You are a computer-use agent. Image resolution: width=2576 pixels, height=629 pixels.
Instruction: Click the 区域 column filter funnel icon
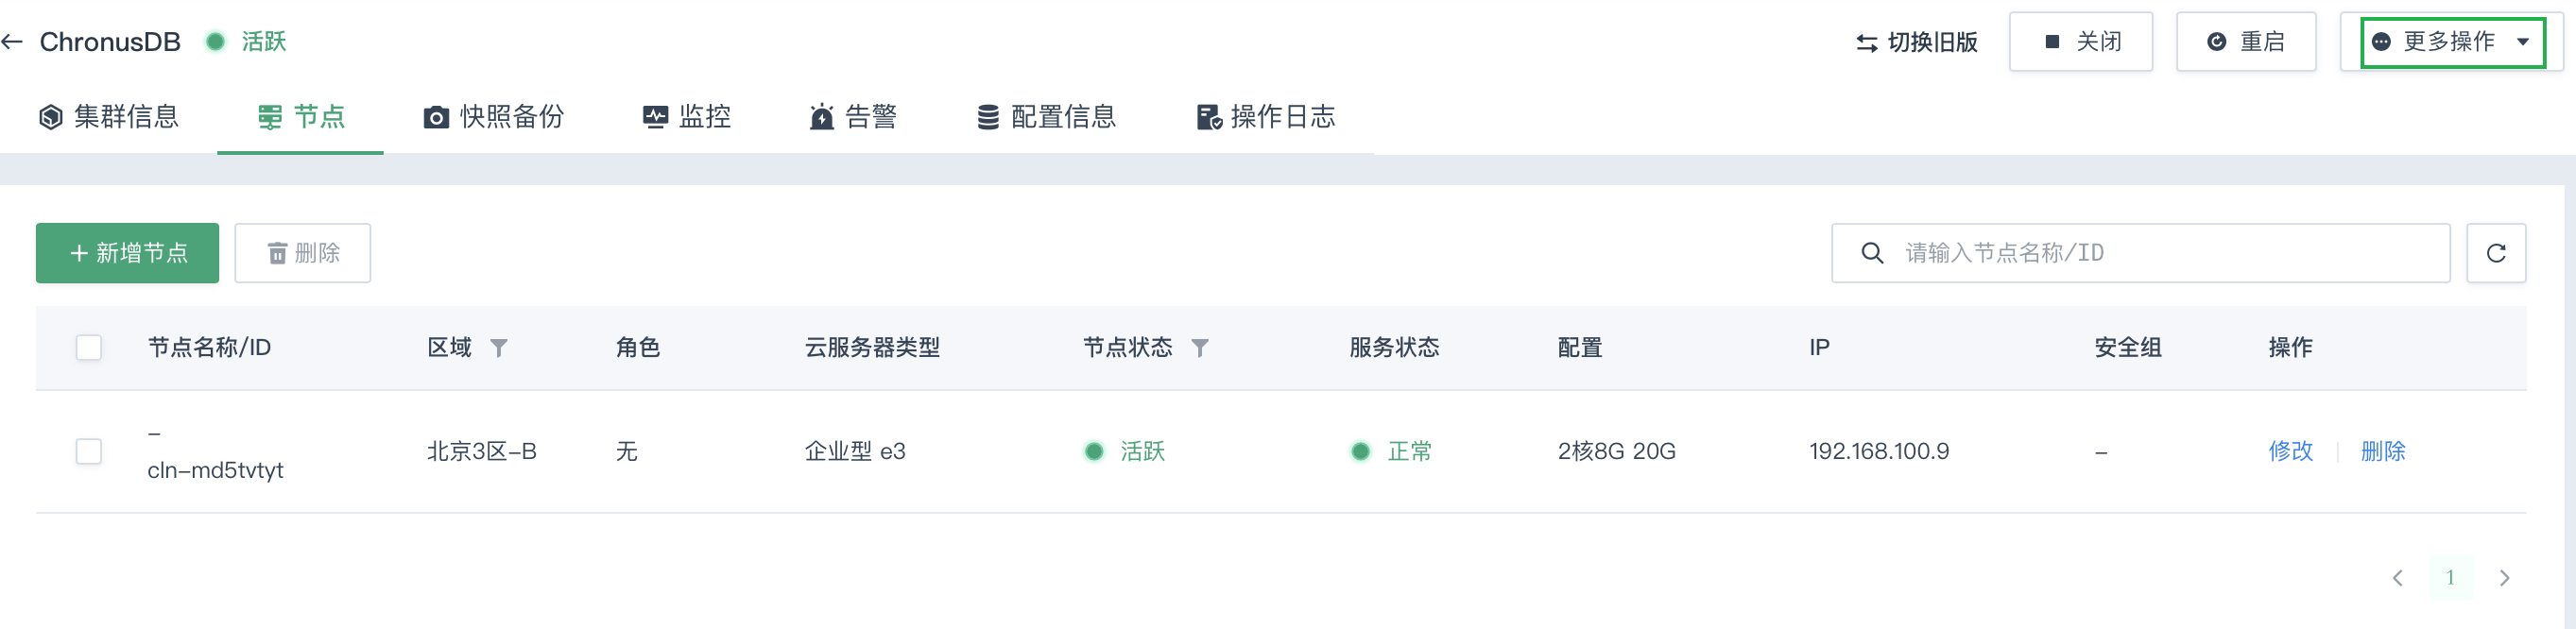point(499,348)
